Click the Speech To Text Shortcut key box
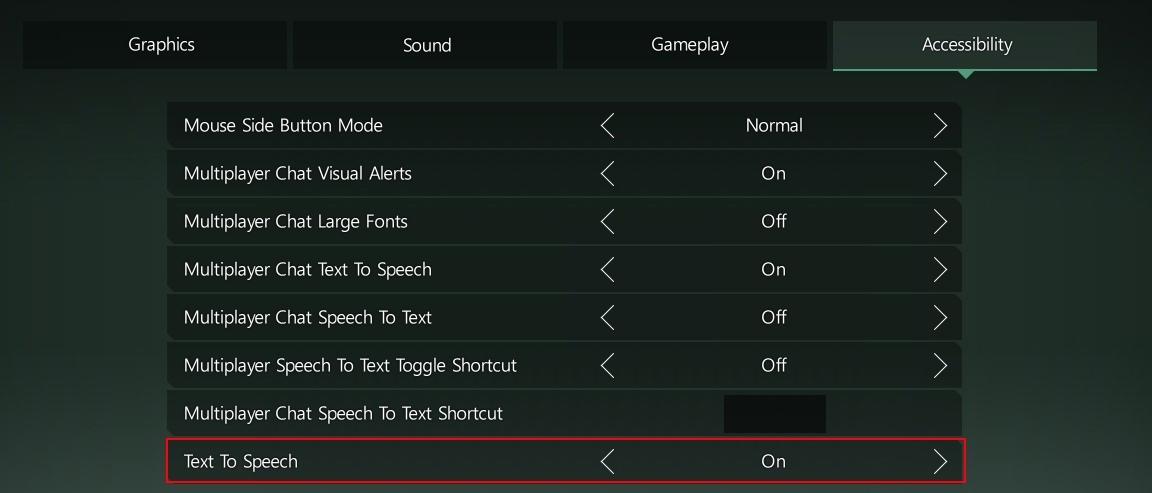 coord(774,414)
